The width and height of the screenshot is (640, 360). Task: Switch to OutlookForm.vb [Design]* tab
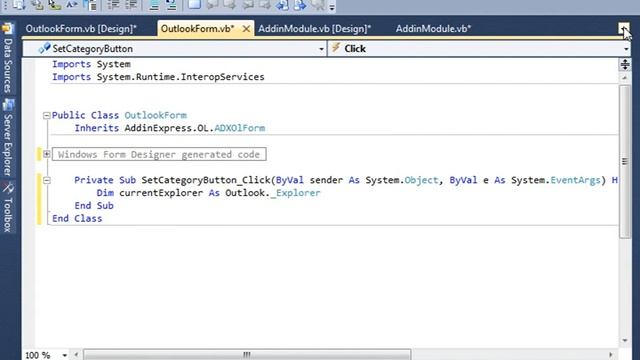[81, 29]
